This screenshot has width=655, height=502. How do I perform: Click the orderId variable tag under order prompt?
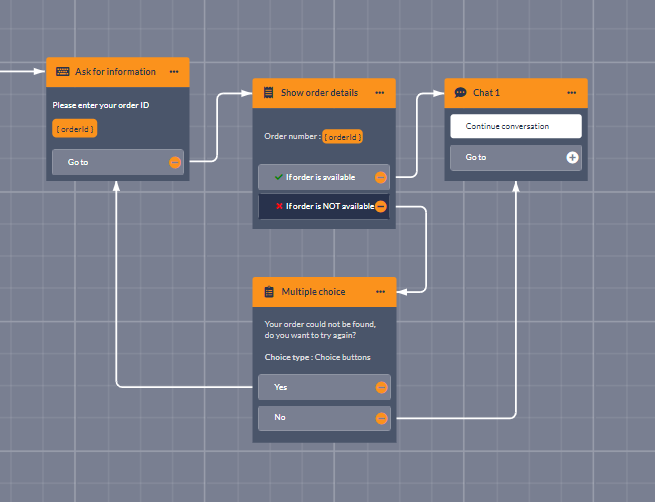75,128
